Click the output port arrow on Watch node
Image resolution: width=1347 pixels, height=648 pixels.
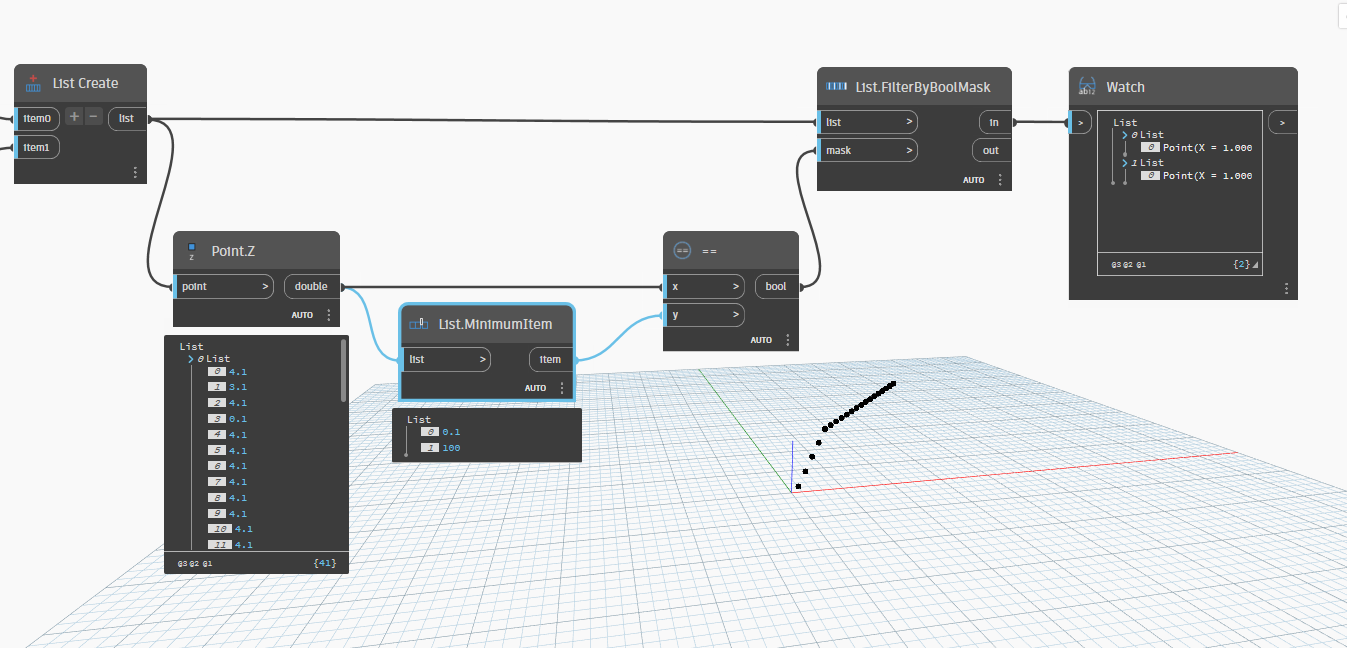pos(1281,121)
